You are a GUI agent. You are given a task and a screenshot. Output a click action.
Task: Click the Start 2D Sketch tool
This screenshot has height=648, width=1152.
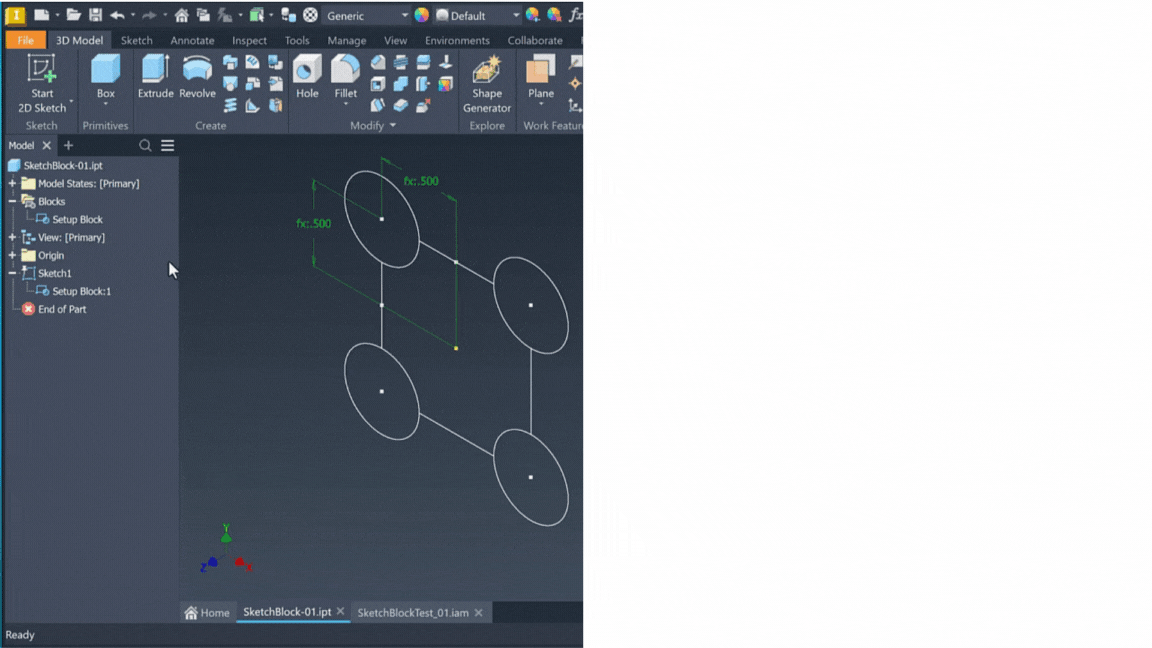[42, 80]
